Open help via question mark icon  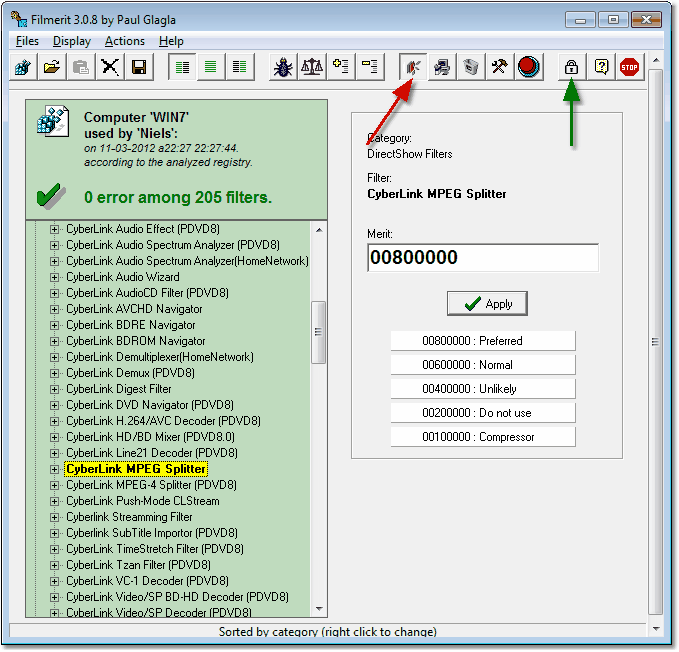coord(601,67)
